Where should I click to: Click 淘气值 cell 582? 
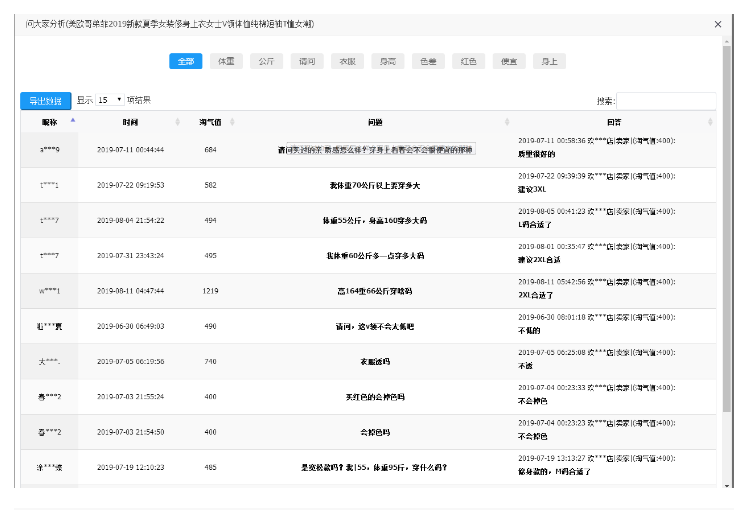210,185
